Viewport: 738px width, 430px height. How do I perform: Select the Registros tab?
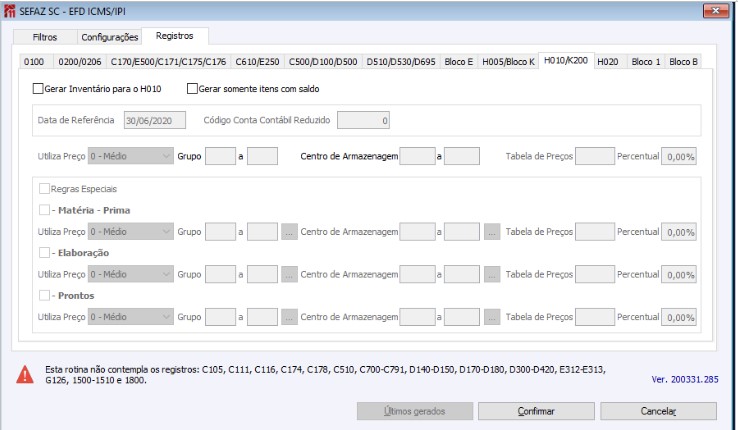click(175, 36)
